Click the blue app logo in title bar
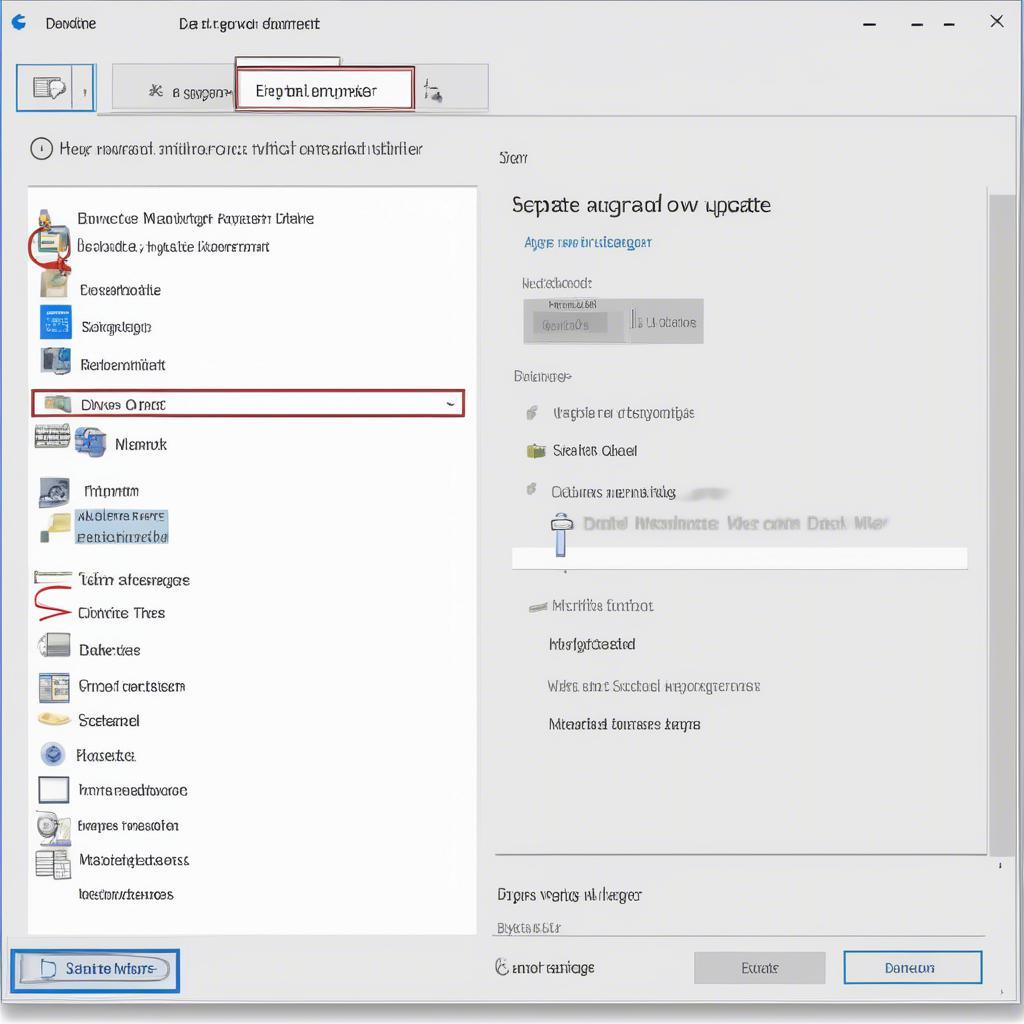Viewport: 1024px width, 1024px height. (19, 22)
